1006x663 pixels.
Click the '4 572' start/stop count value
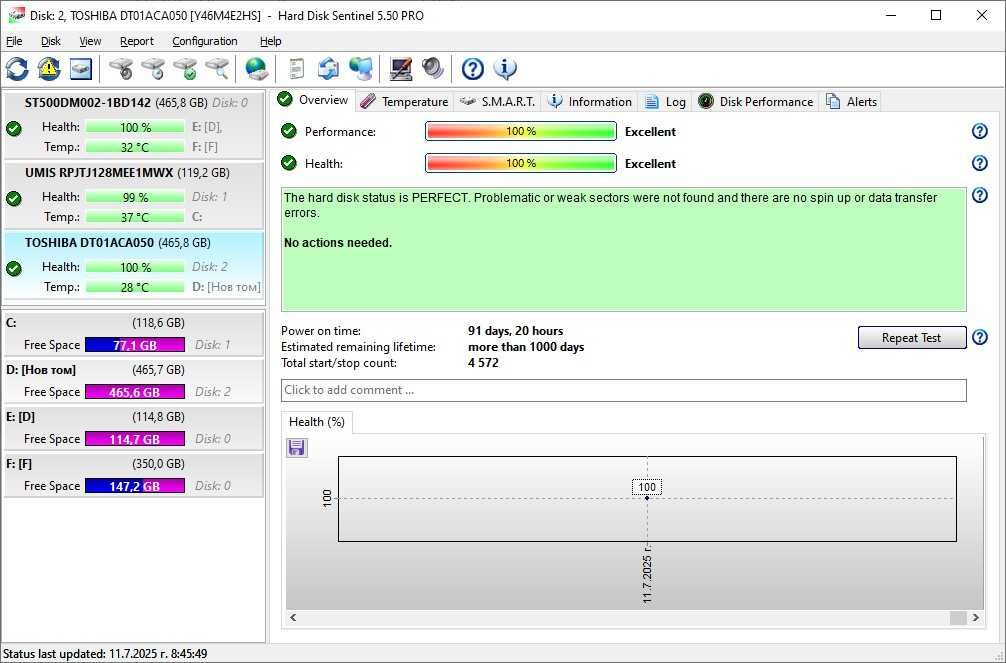pos(483,363)
